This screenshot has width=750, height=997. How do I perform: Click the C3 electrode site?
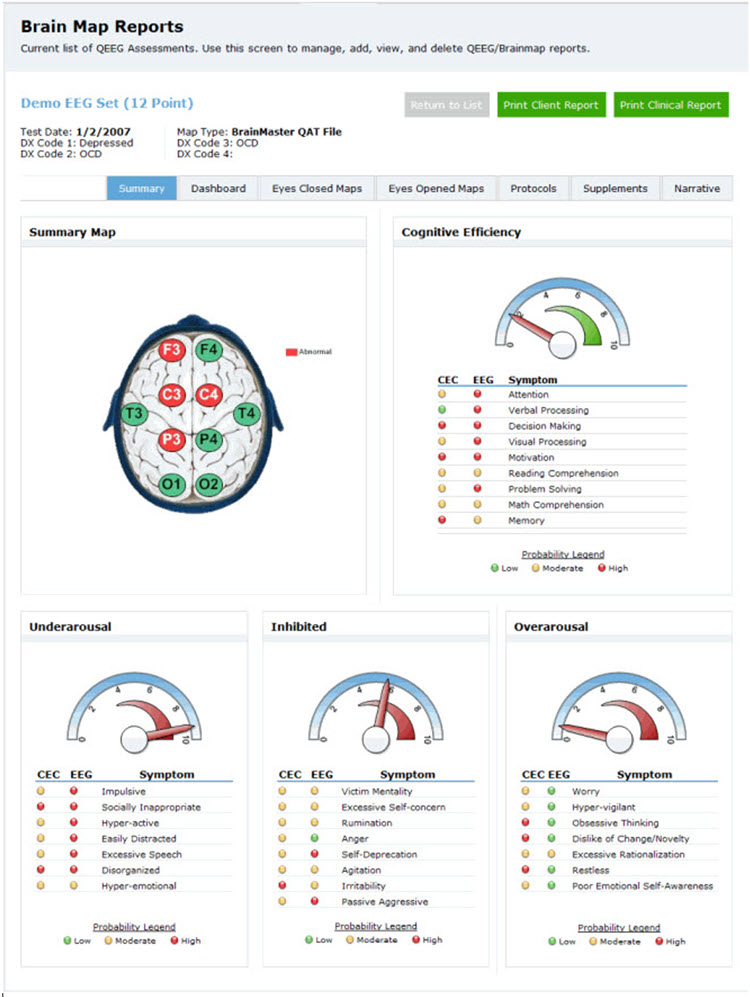click(x=172, y=394)
